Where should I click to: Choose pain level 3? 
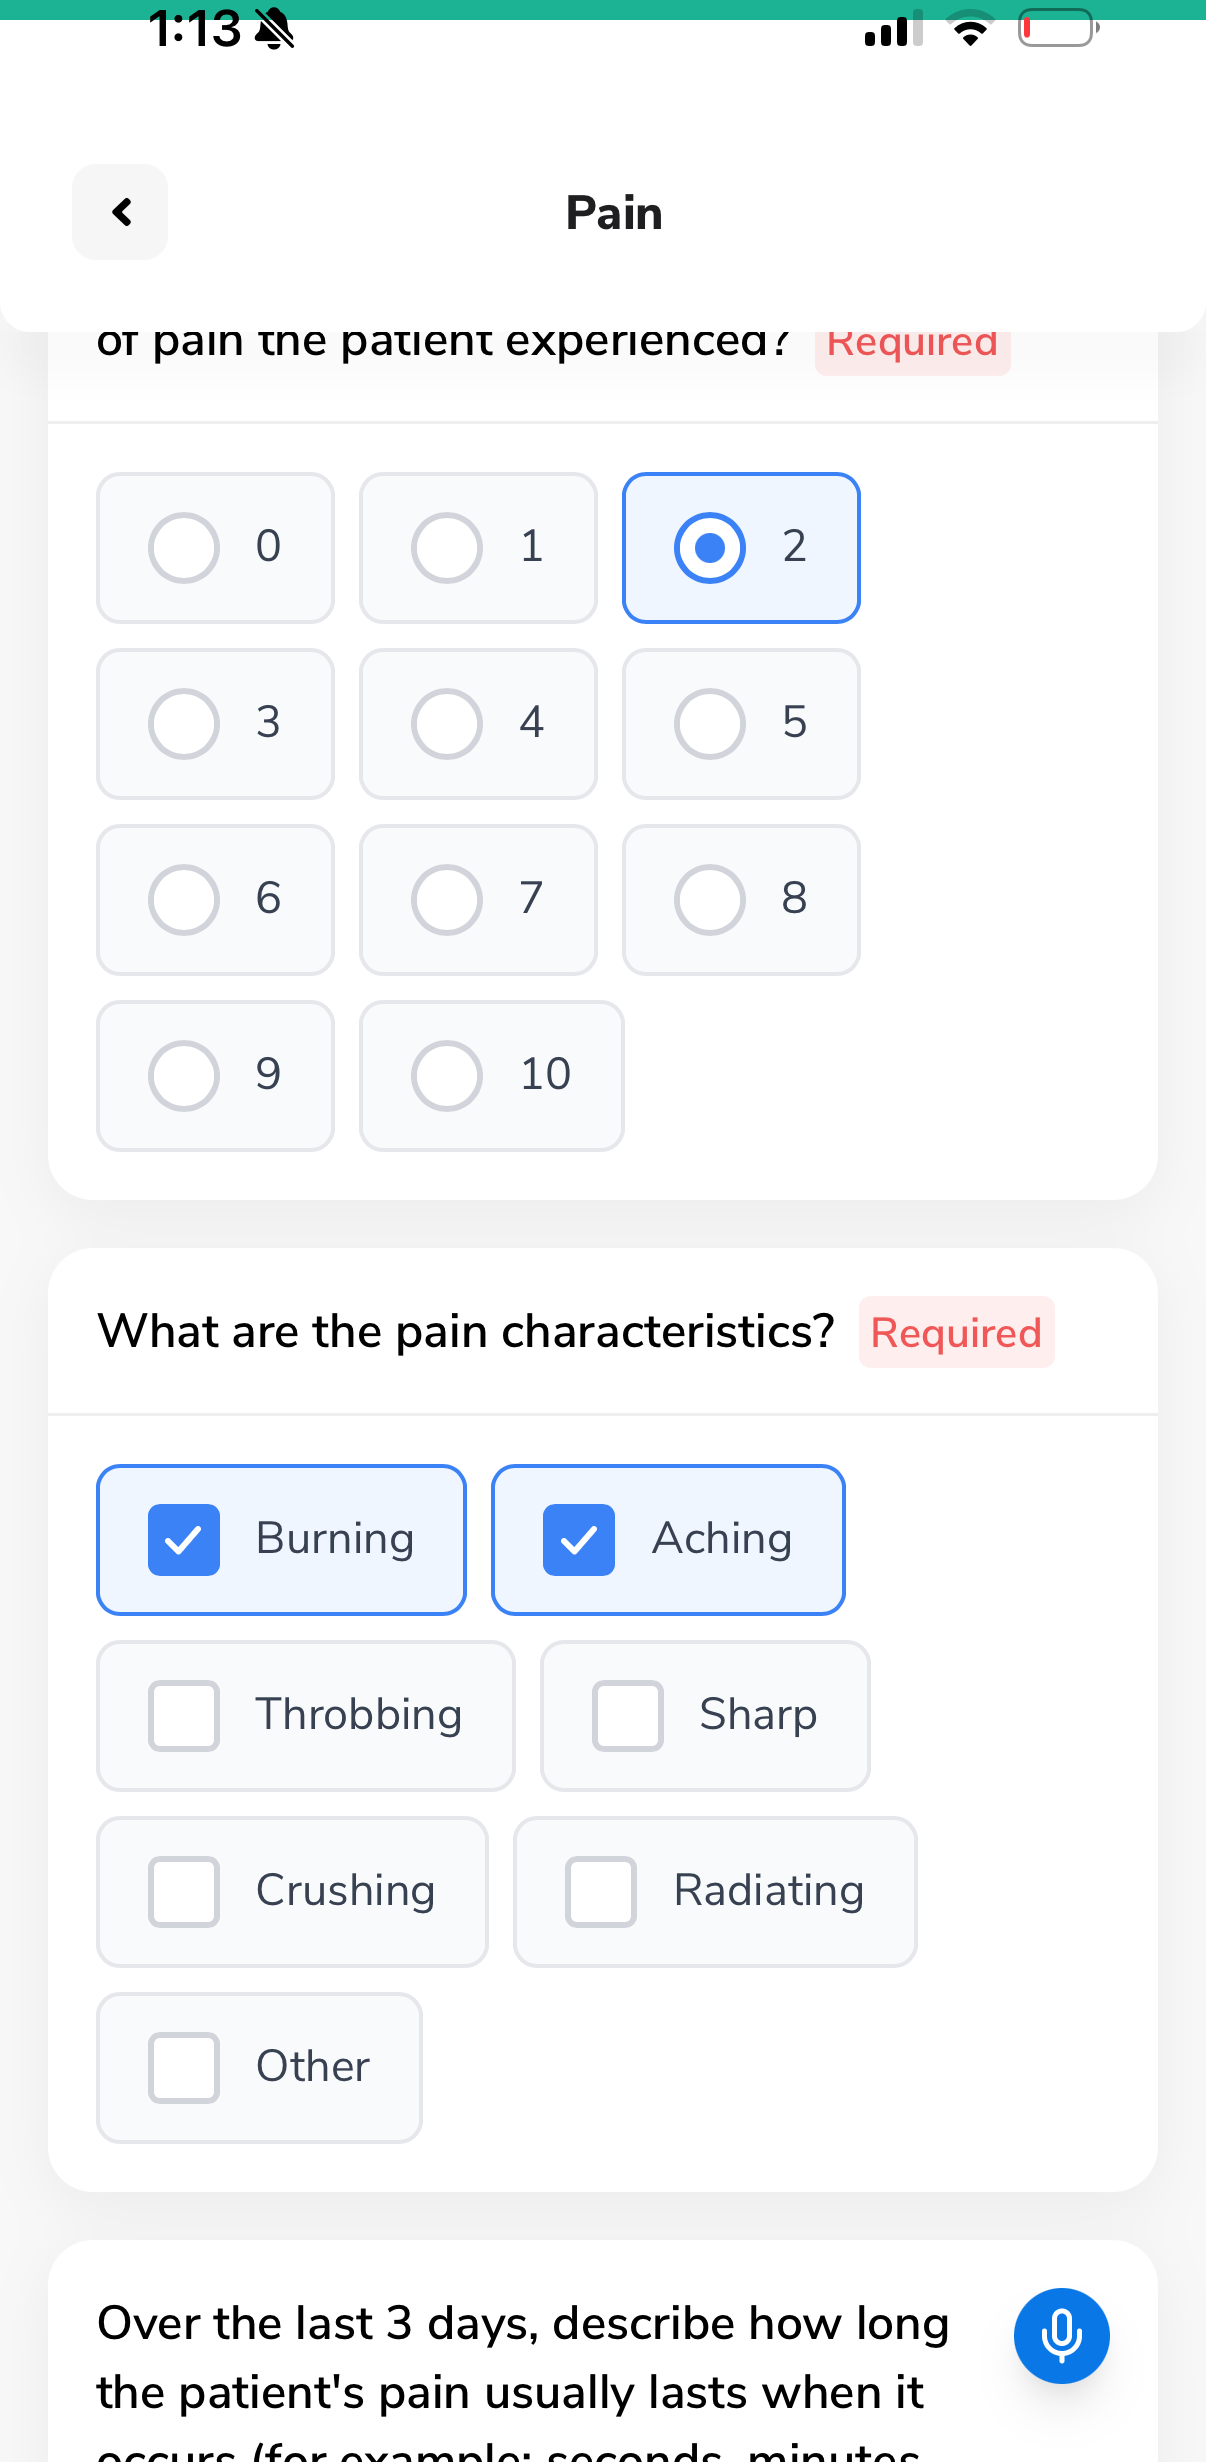pos(215,723)
